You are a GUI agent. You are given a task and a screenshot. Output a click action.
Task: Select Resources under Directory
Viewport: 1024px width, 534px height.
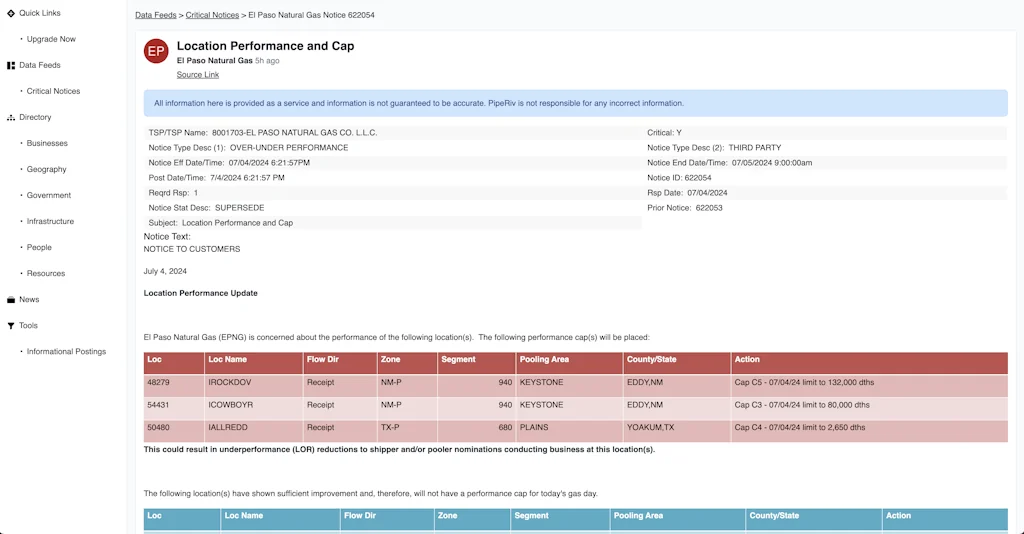click(x=46, y=274)
